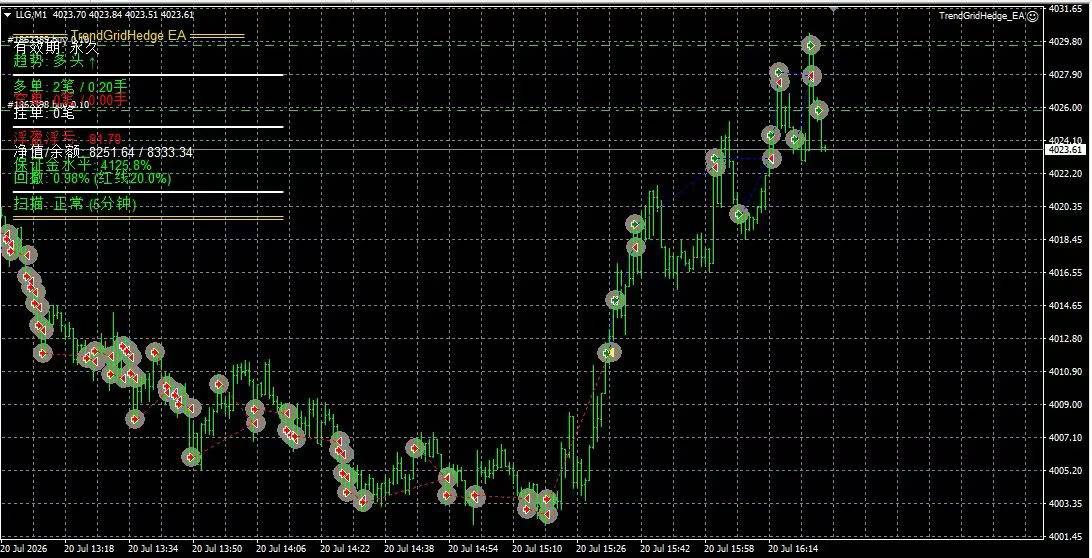Select the isolated trade marker near 14:38 at 4006.5

pyautogui.click(x=415, y=448)
